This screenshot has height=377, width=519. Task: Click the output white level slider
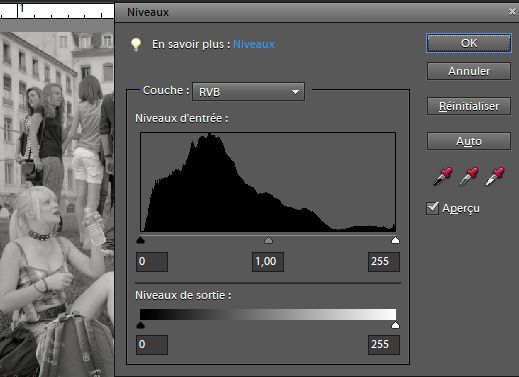395,325
